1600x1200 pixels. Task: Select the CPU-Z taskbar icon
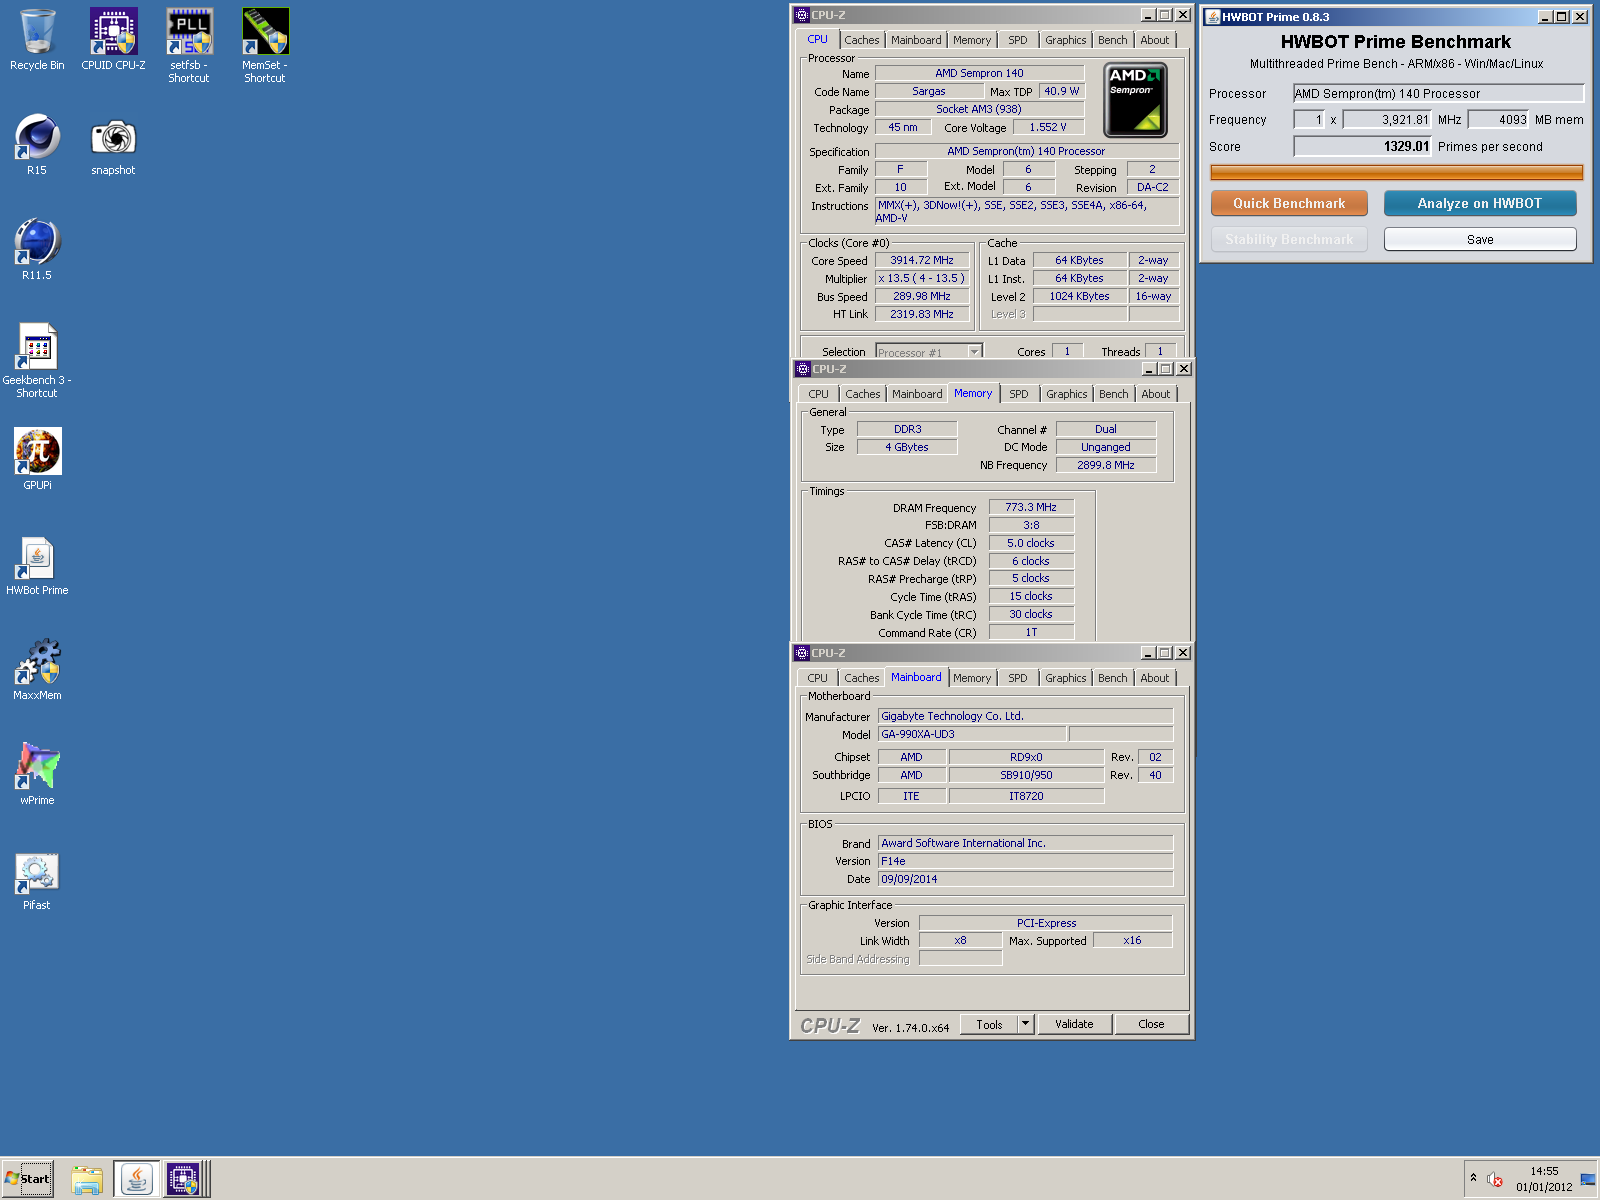tap(187, 1179)
